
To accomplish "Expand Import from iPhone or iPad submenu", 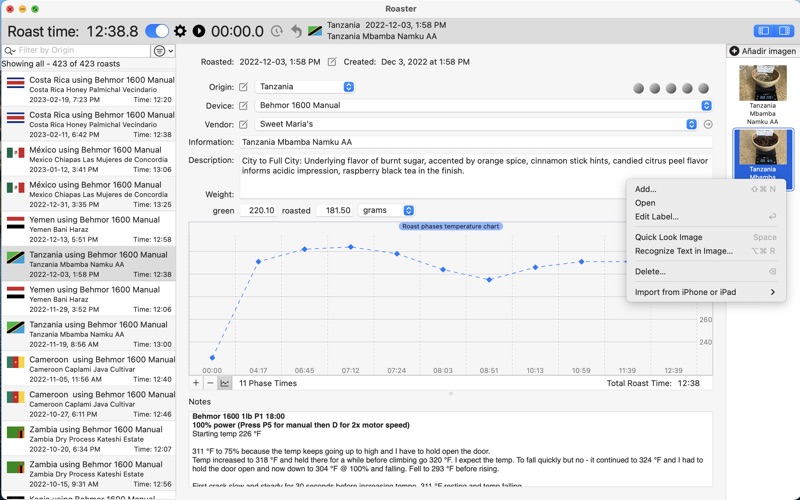I will click(x=706, y=292).
